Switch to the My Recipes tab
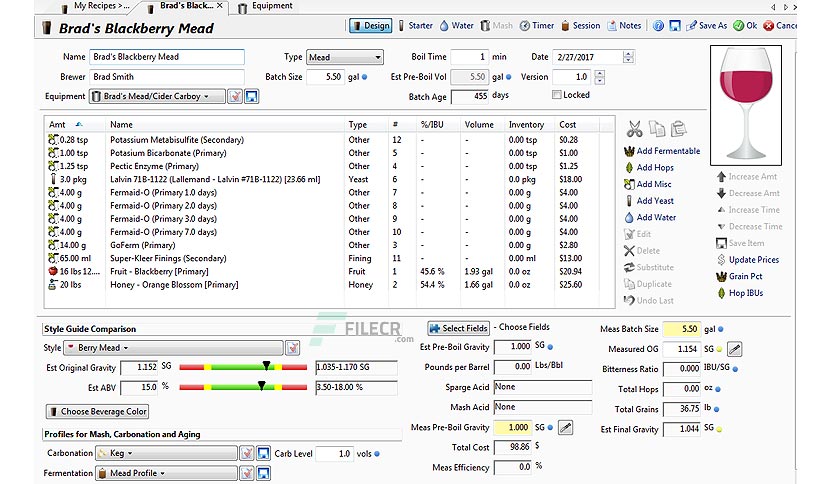Viewport: 836px width, 484px height. click(94, 6)
